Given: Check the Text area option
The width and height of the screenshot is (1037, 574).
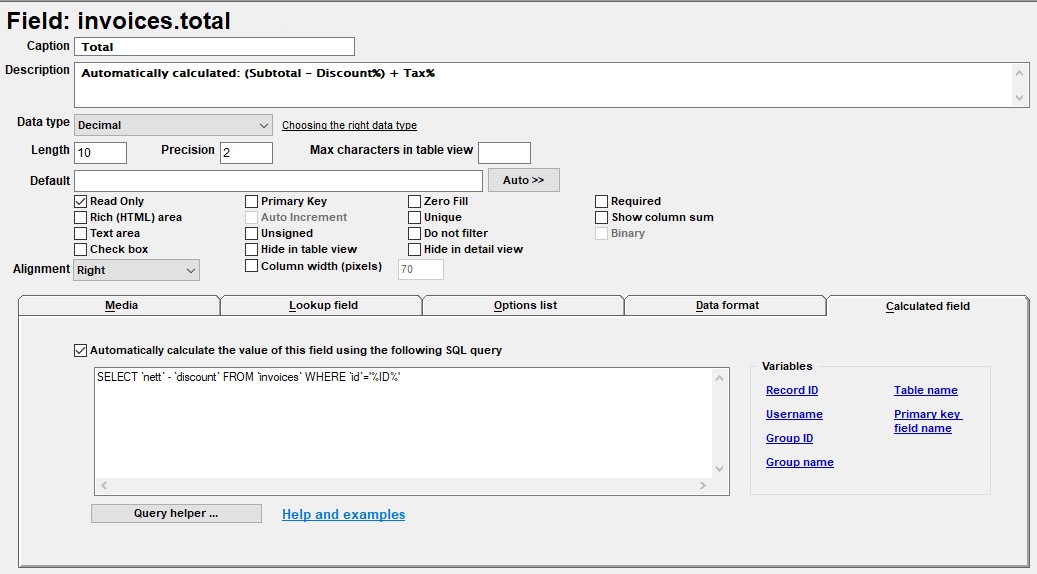Looking at the screenshot, I should click(x=81, y=233).
